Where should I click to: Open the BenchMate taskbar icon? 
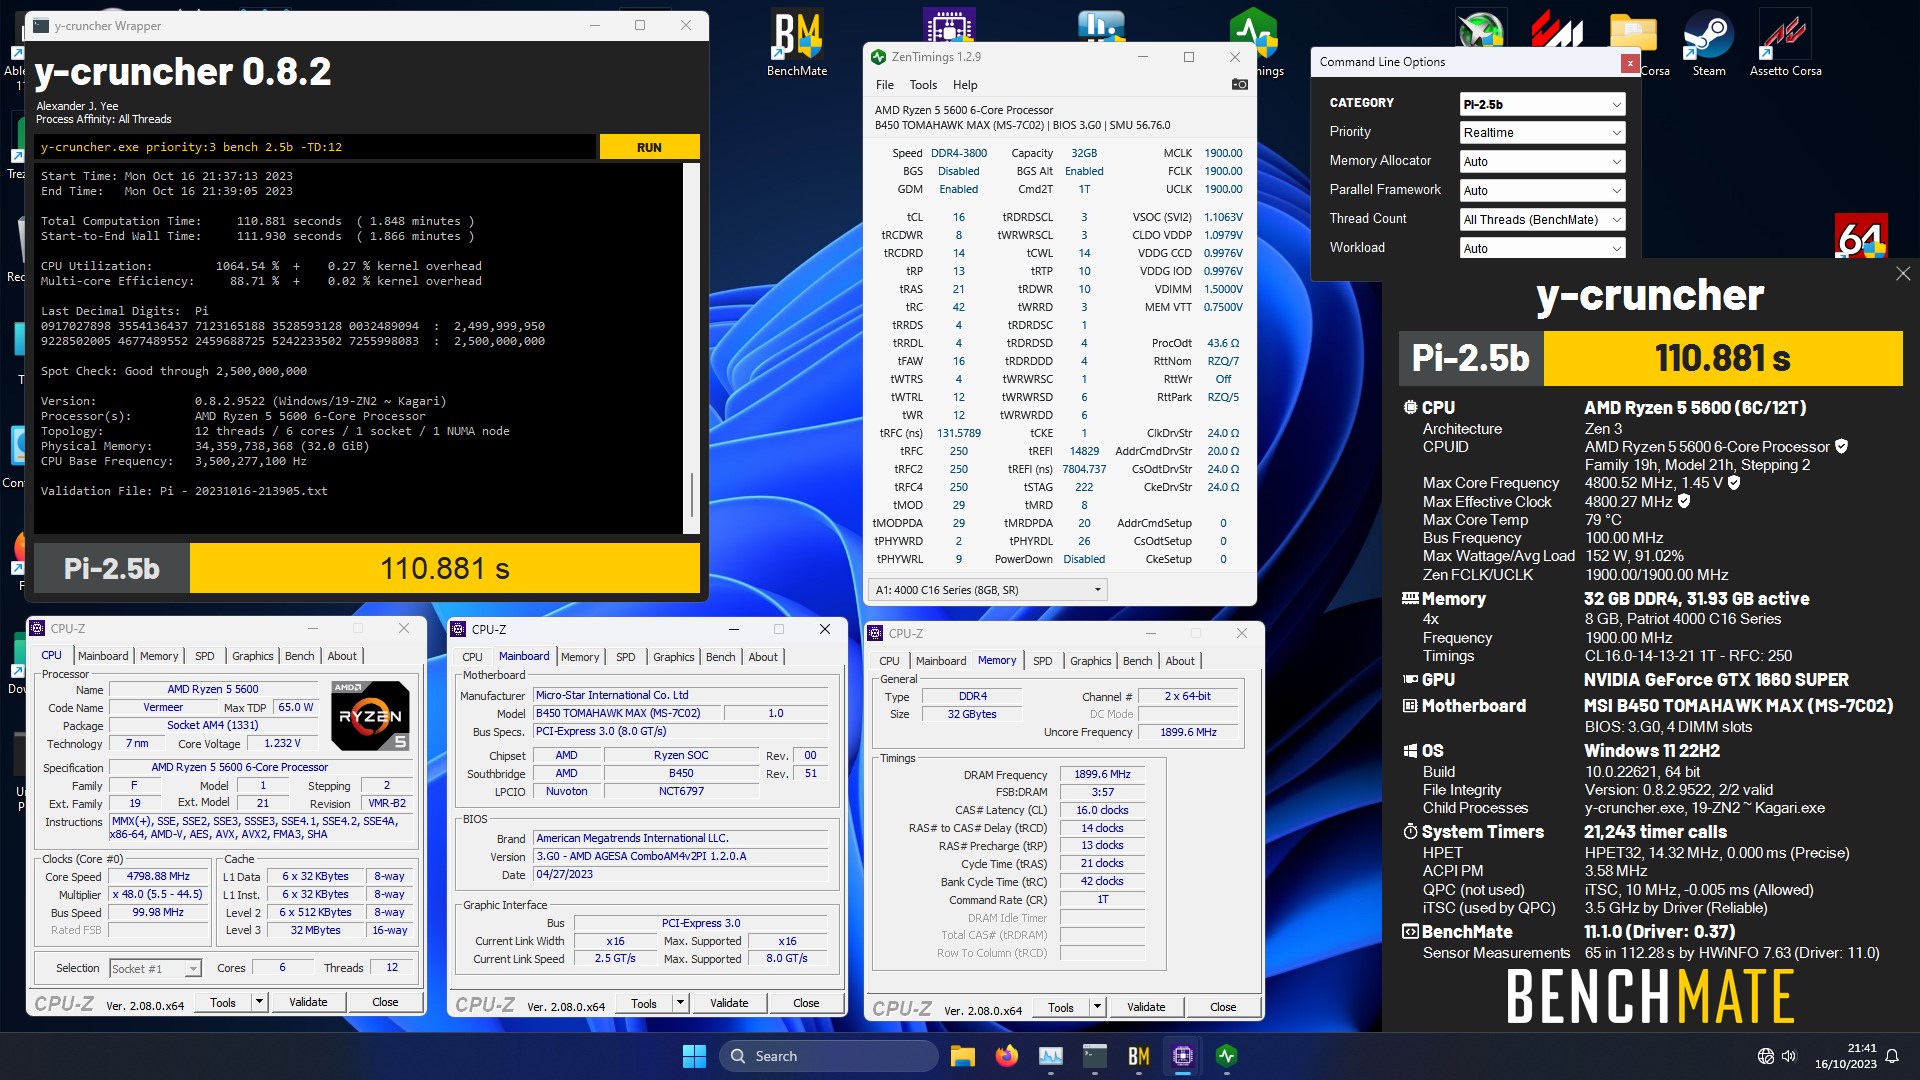pyautogui.click(x=1138, y=1056)
